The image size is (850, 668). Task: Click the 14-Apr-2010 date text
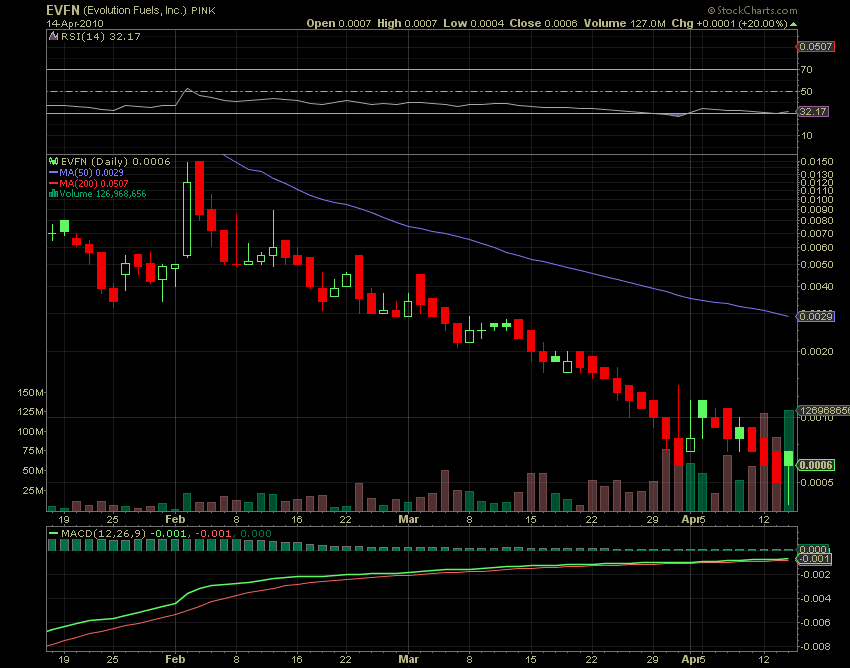point(75,24)
